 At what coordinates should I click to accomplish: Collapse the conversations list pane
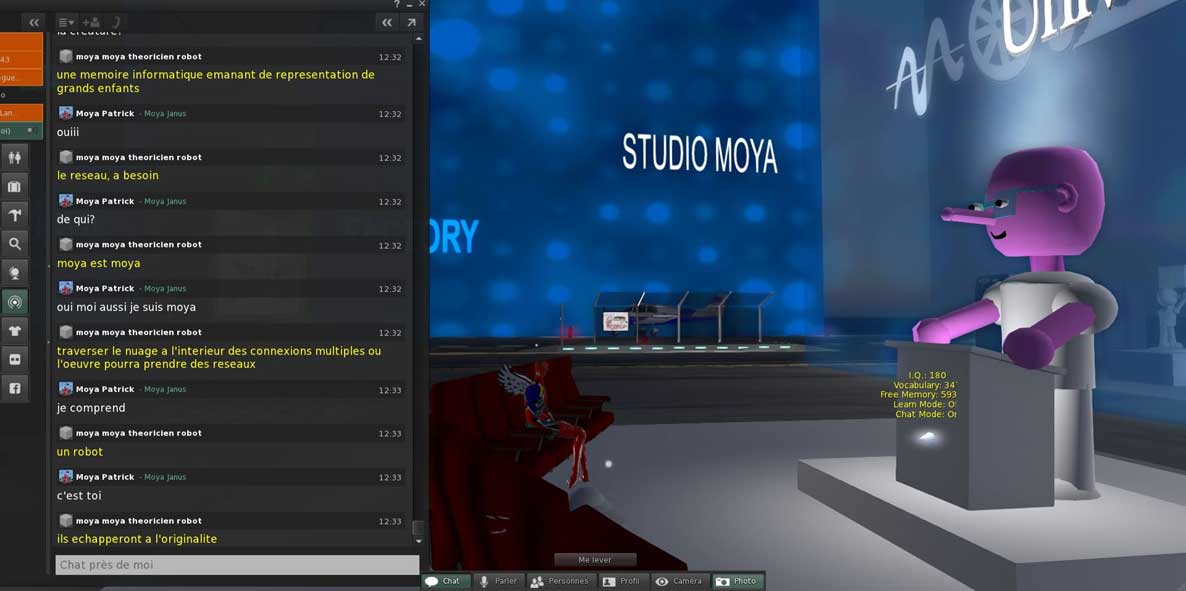tap(34, 22)
